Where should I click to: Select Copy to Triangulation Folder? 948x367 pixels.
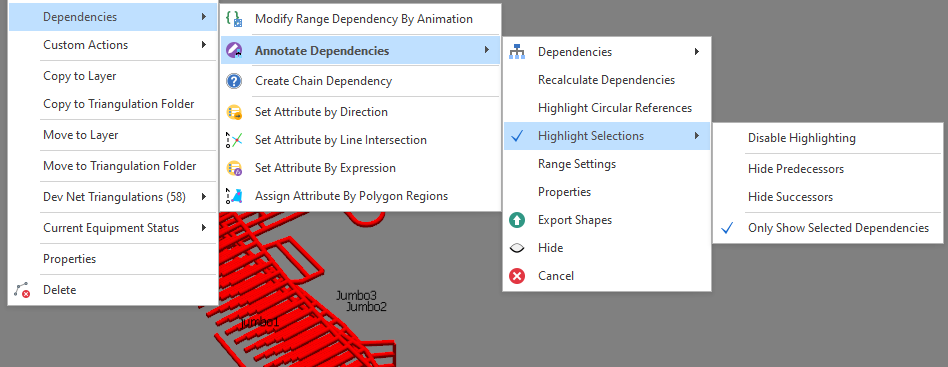[113, 104]
